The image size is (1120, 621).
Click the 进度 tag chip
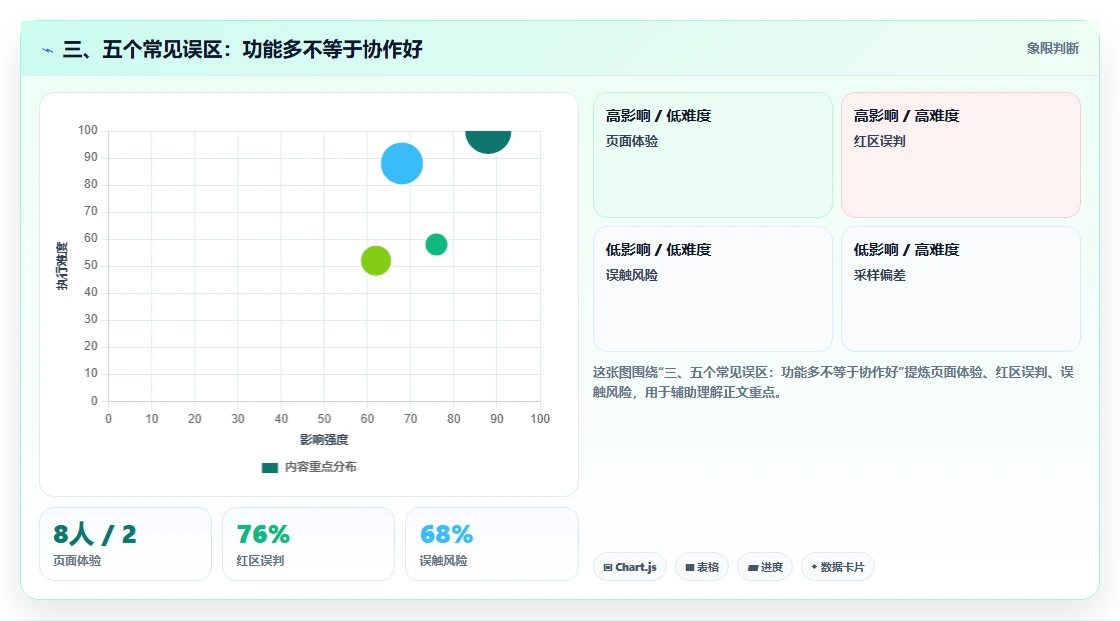(765, 567)
